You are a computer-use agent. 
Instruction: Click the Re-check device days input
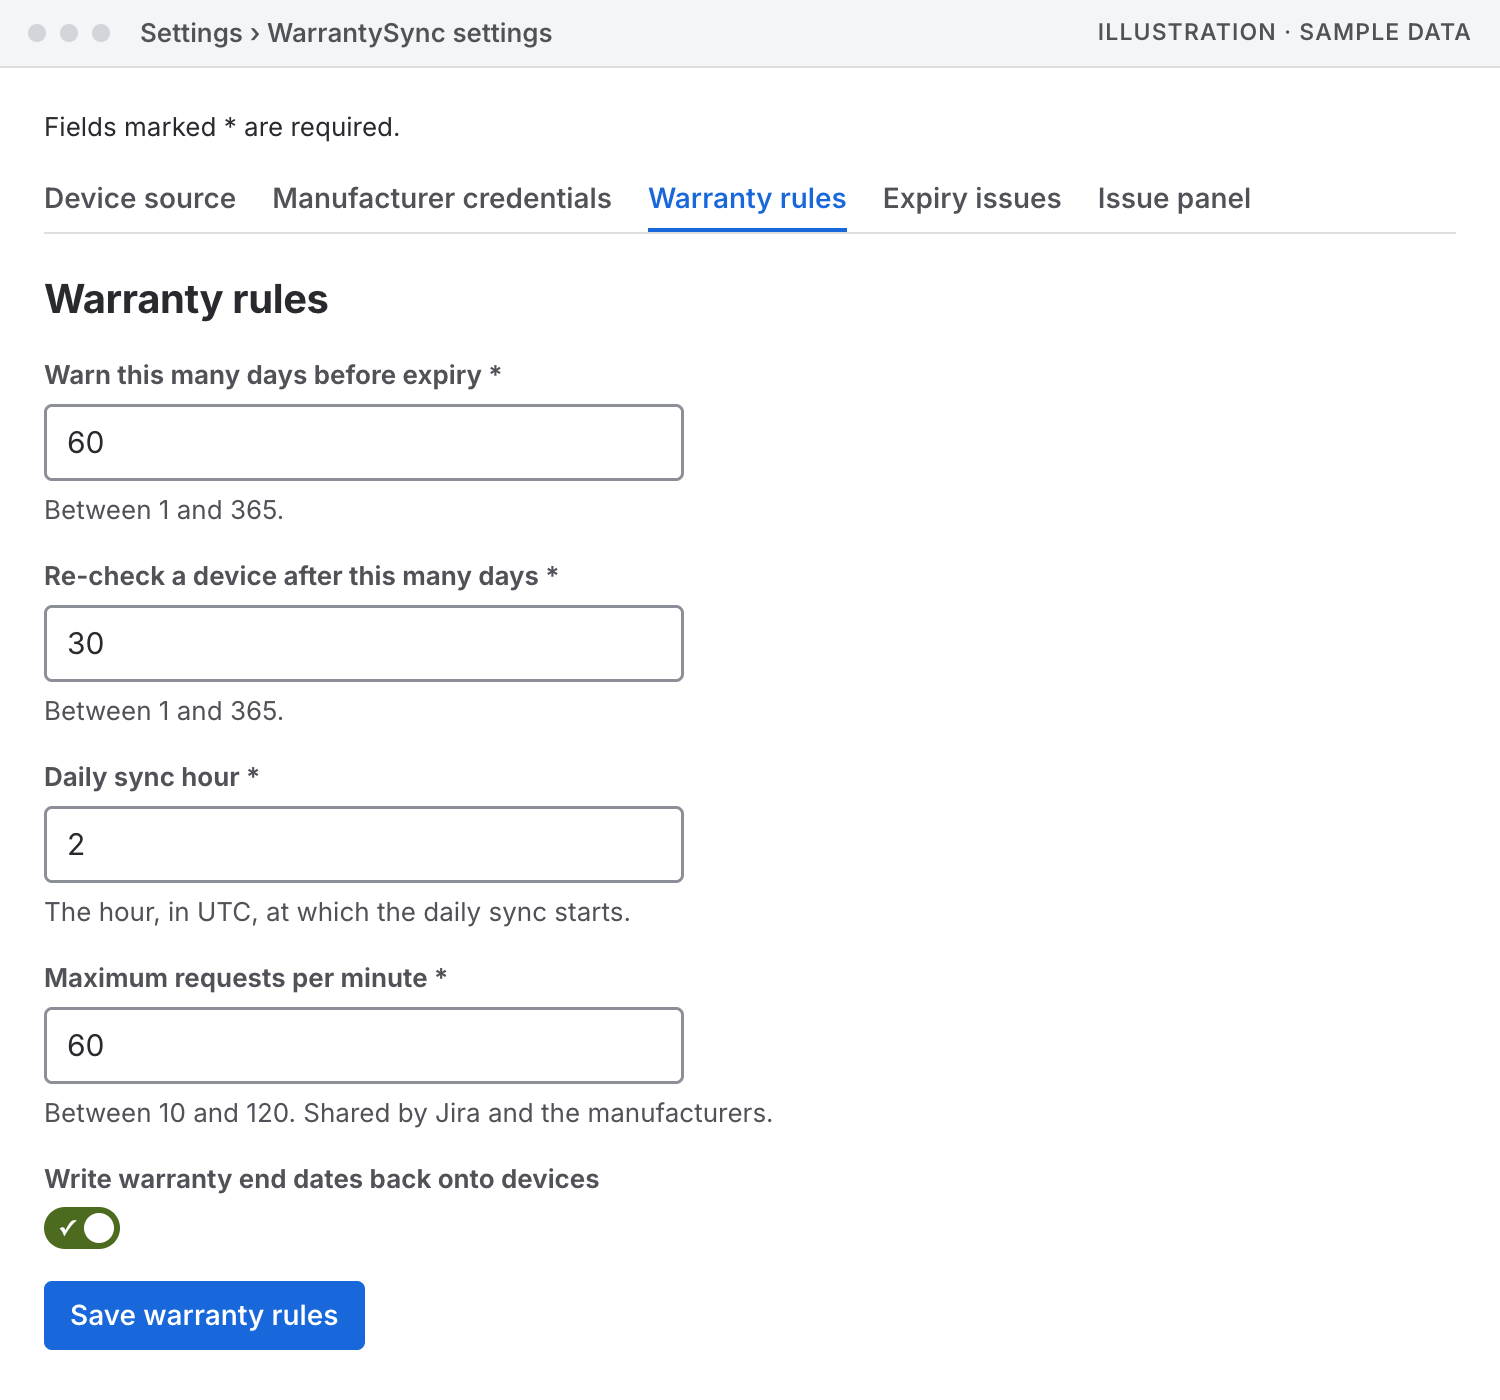tap(364, 643)
